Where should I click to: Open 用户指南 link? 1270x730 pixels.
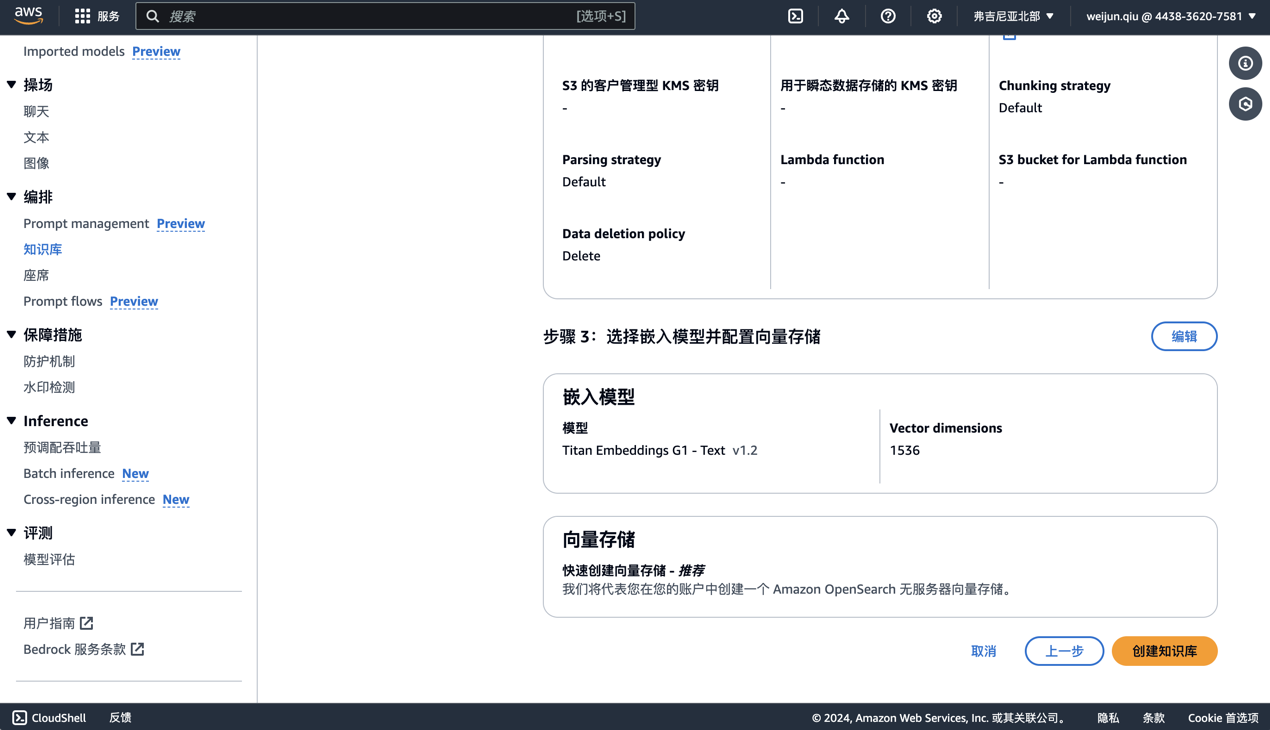coord(49,623)
